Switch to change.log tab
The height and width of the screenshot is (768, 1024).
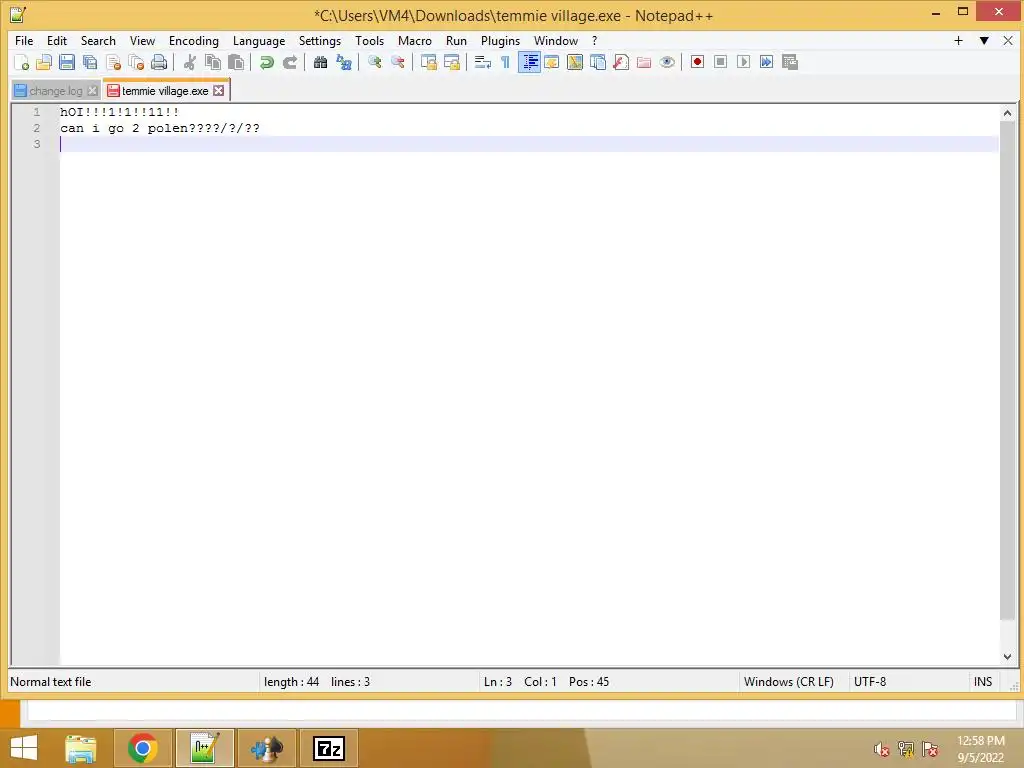(56, 91)
